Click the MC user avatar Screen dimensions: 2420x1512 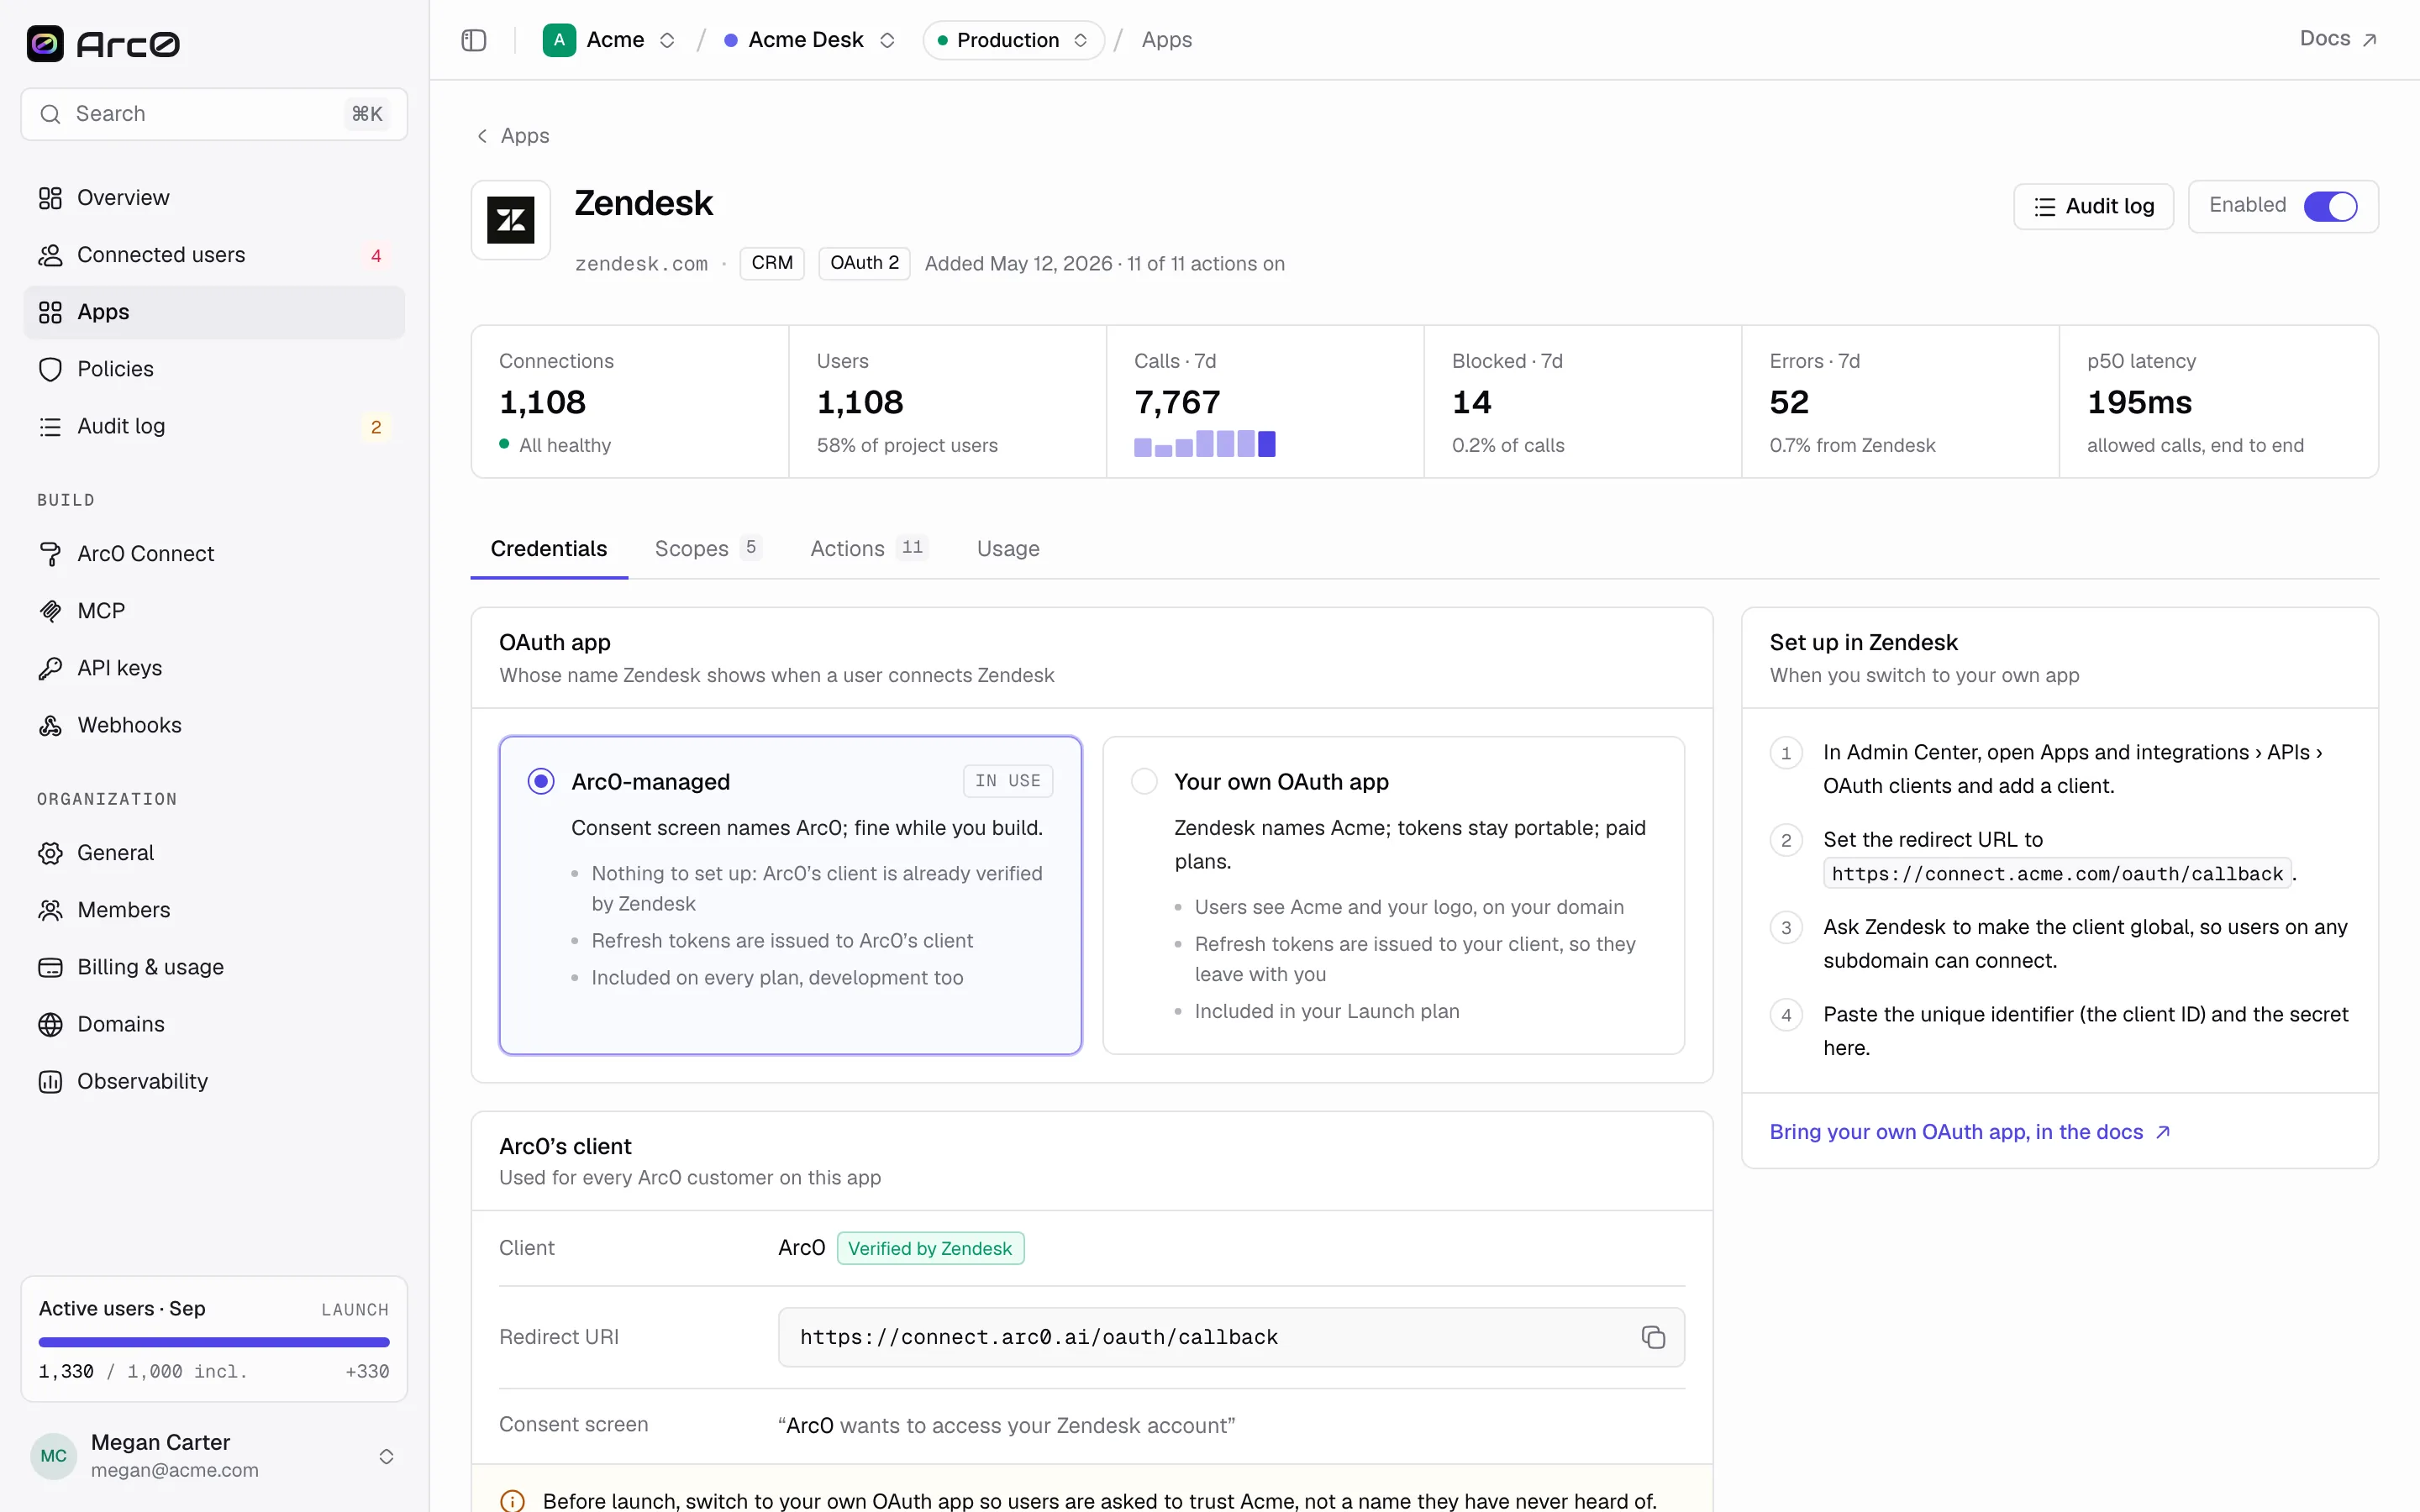pyautogui.click(x=54, y=1456)
